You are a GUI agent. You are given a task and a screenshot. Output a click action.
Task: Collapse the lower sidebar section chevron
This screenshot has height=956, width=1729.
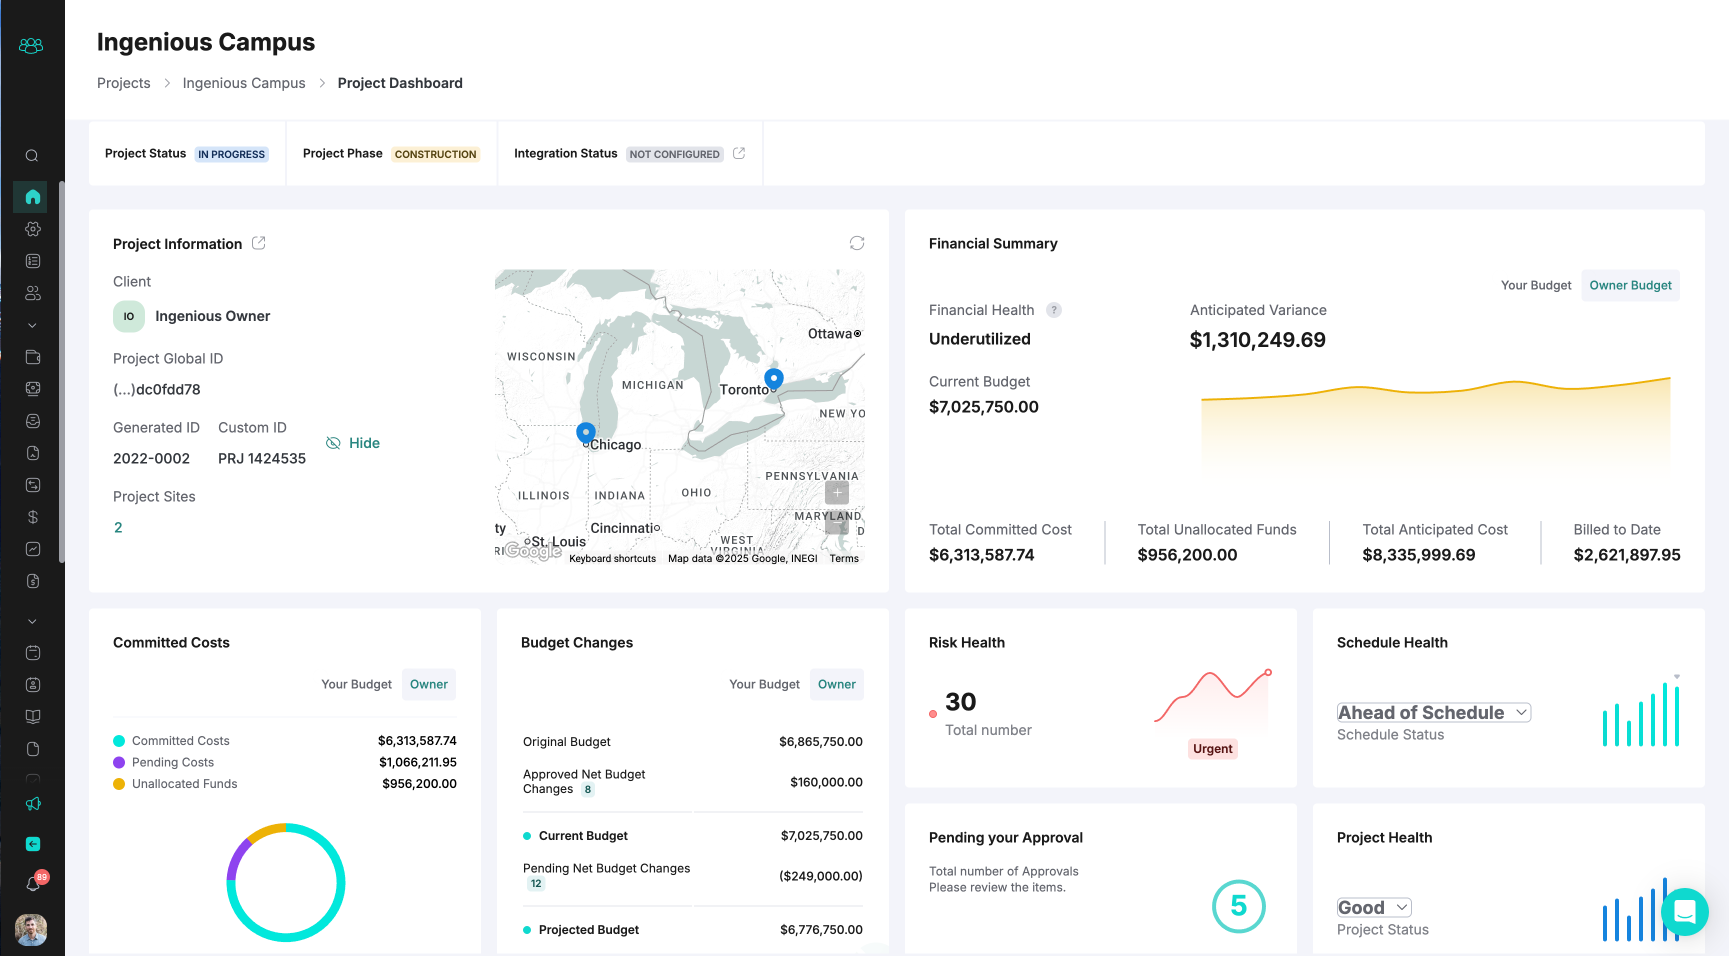[32, 621]
